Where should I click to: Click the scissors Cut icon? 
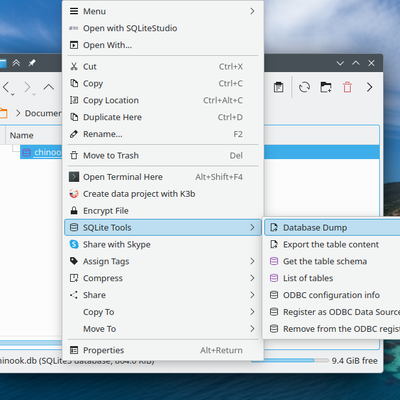tap(74, 67)
